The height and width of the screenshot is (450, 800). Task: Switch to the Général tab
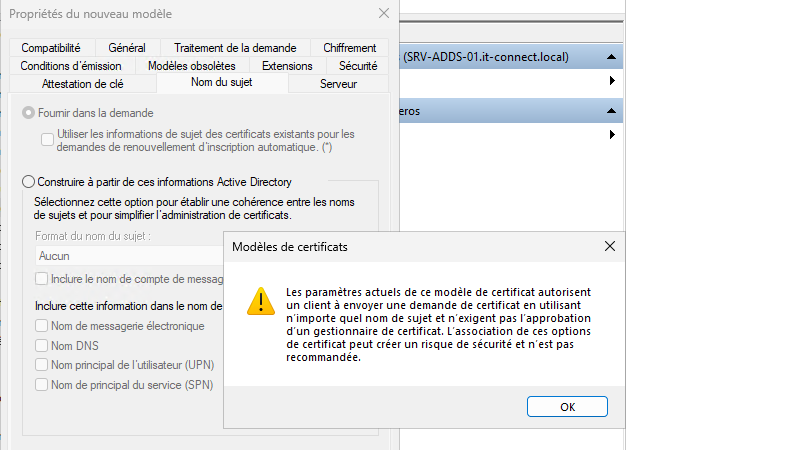click(x=127, y=48)
